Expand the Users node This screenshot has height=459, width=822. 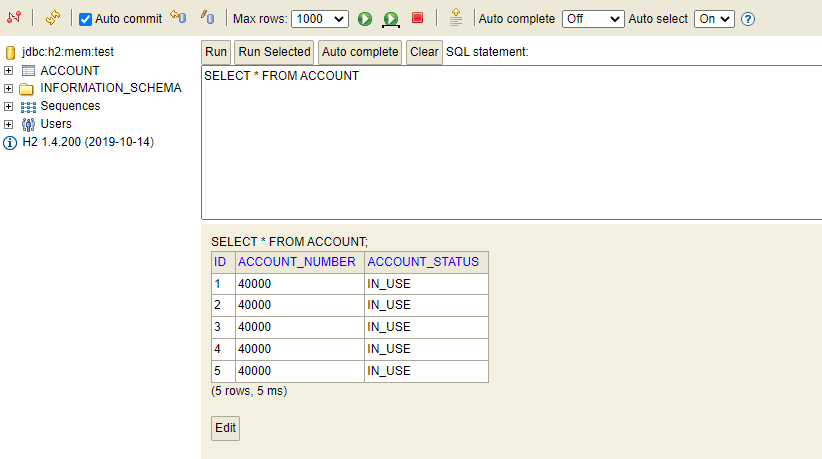point(8,124)
